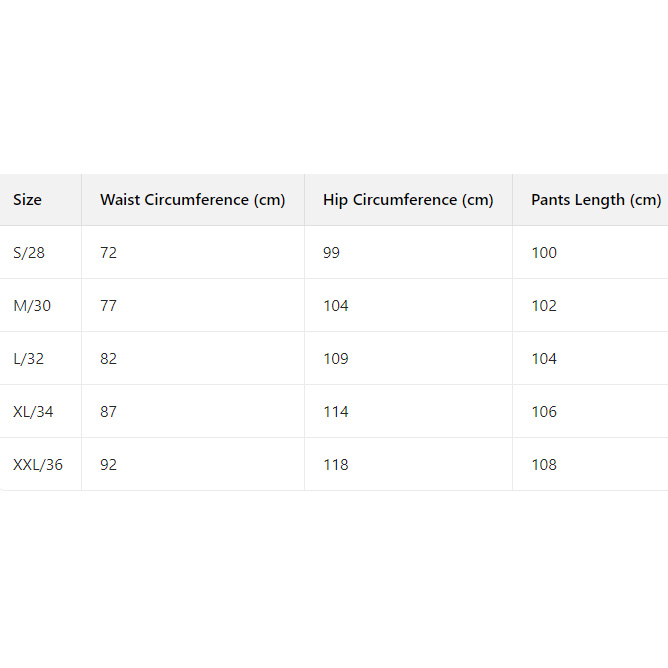
Task: Click the S/28 size cell
Action: coord(29,253)
